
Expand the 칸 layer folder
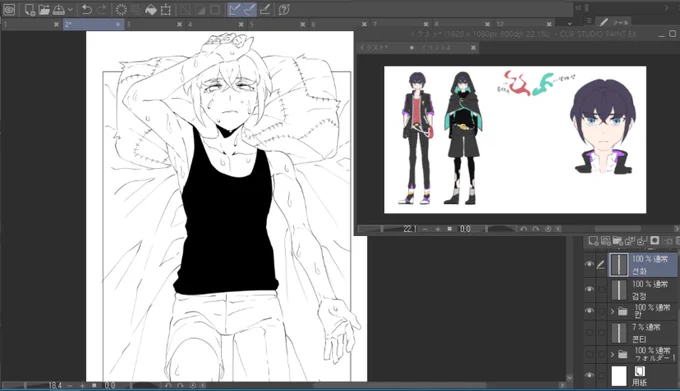click(x=612, y=311)
